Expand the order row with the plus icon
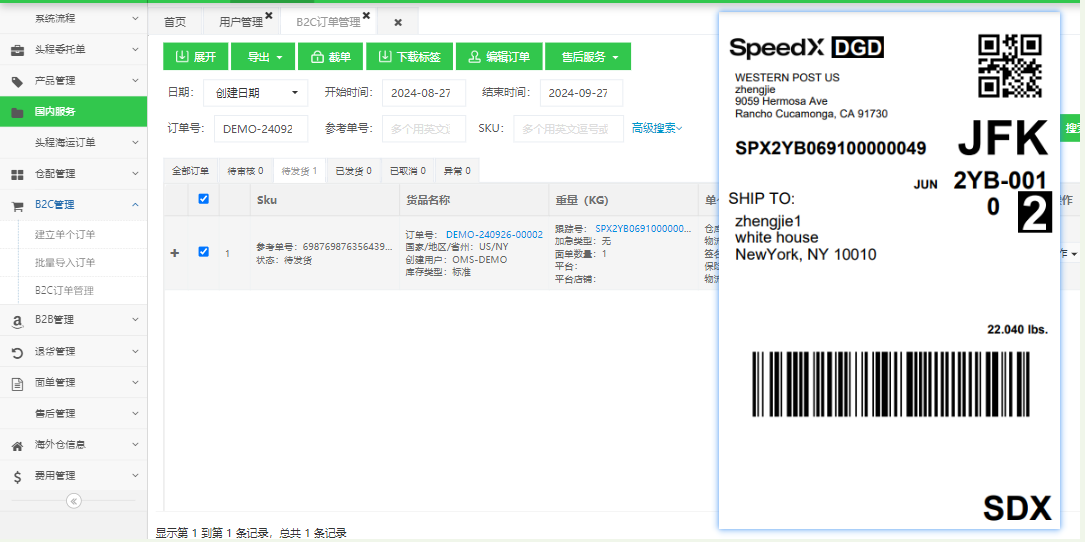The height and width of the screenshot is (542, 1085). click(x=175, y=253)
